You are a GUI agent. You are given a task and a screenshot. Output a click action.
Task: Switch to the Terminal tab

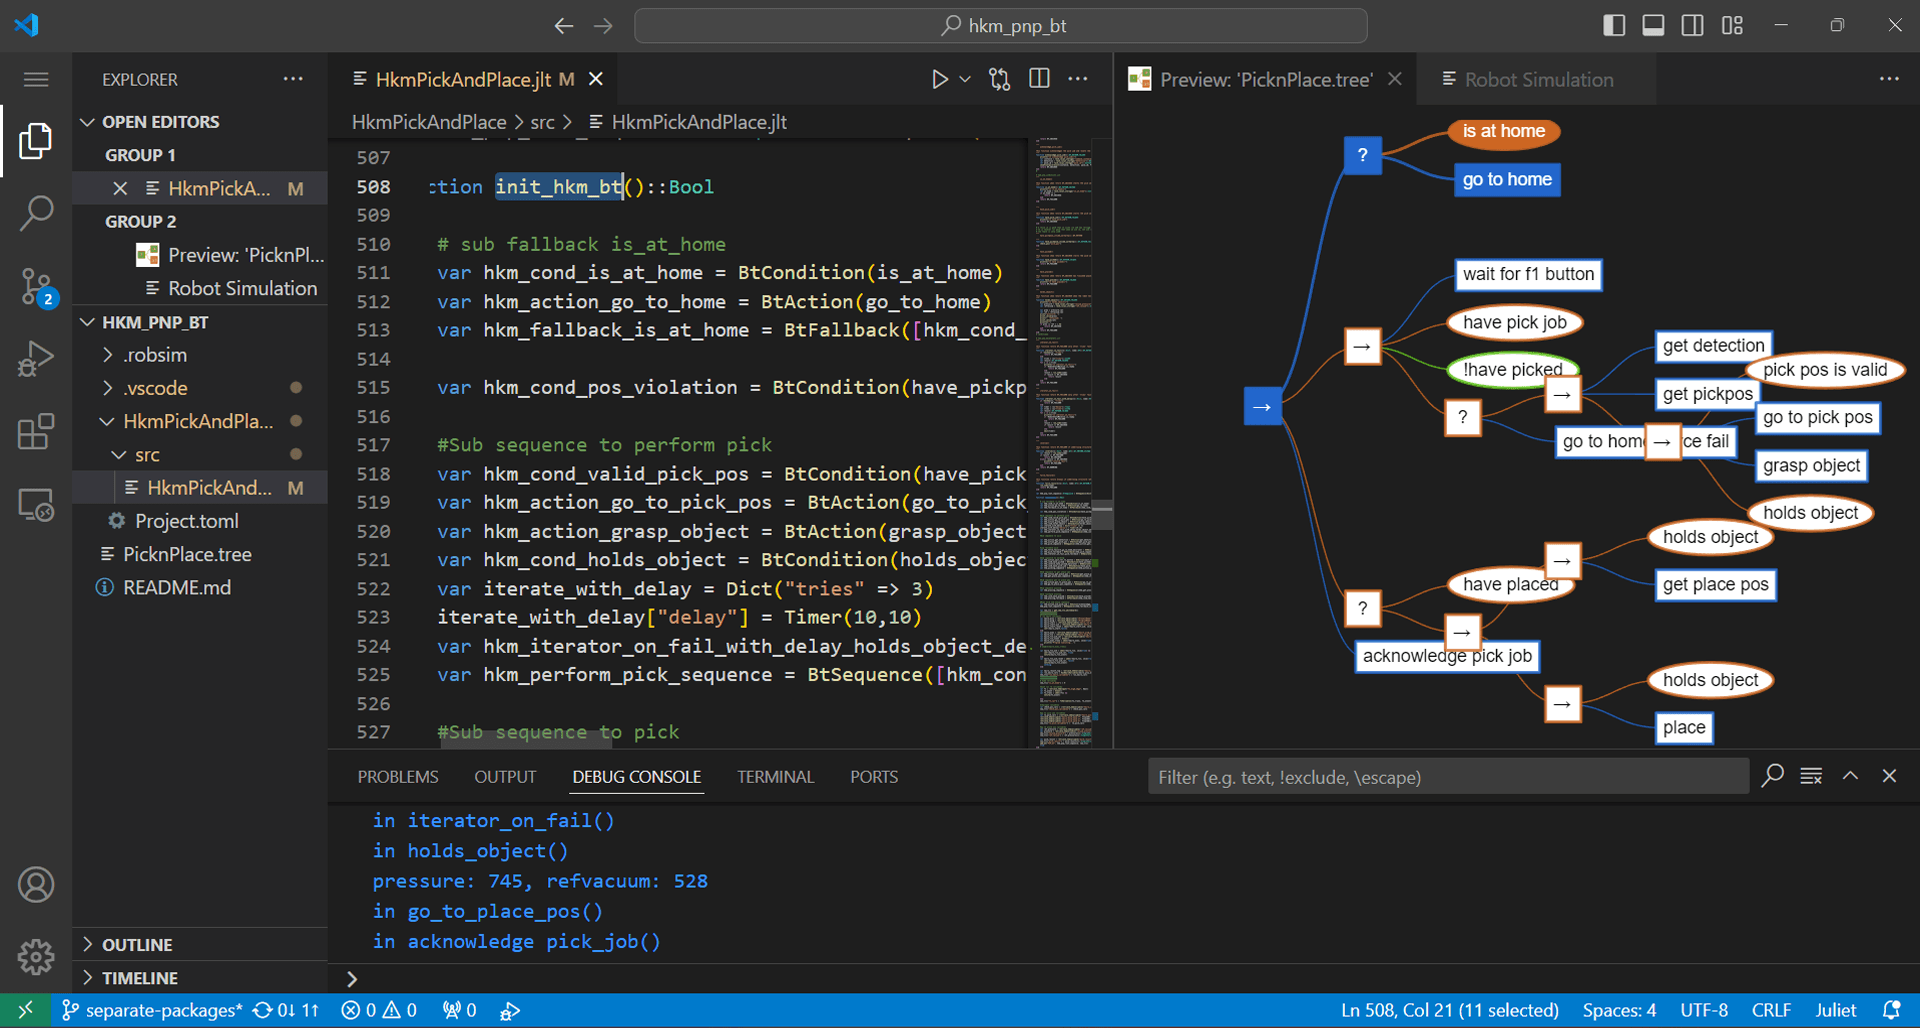pyautogui.click(x=776, y=776)
